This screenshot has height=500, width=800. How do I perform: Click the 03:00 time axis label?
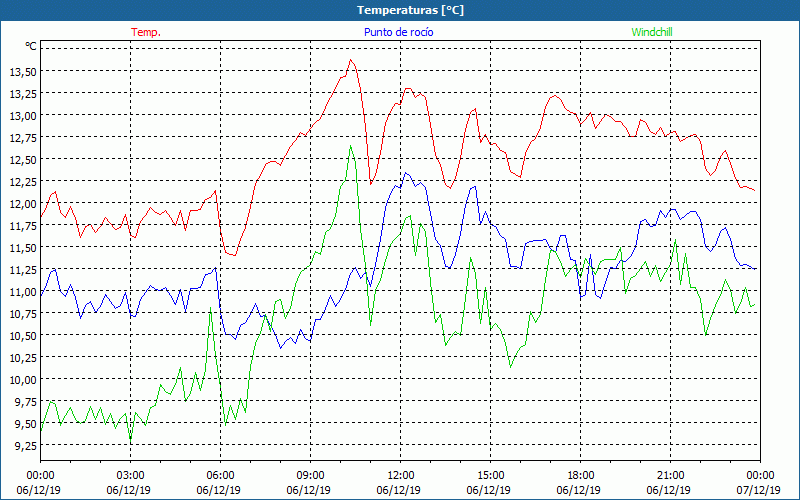coord(131,476)
